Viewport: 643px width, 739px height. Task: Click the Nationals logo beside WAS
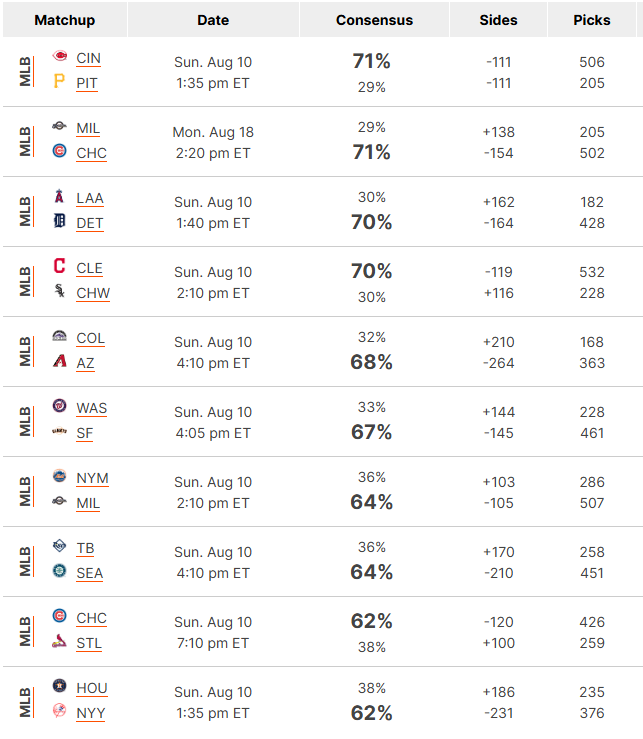tap(59, 406)
